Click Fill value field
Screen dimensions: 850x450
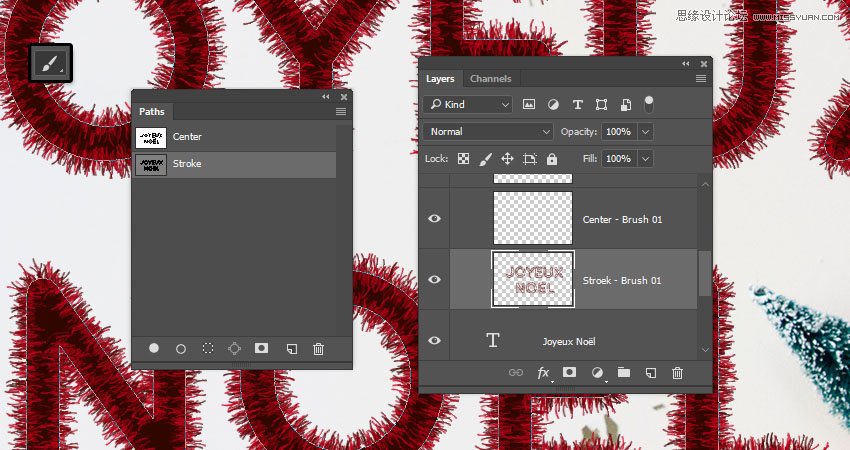pyautogui.click(x=619, y=159)
